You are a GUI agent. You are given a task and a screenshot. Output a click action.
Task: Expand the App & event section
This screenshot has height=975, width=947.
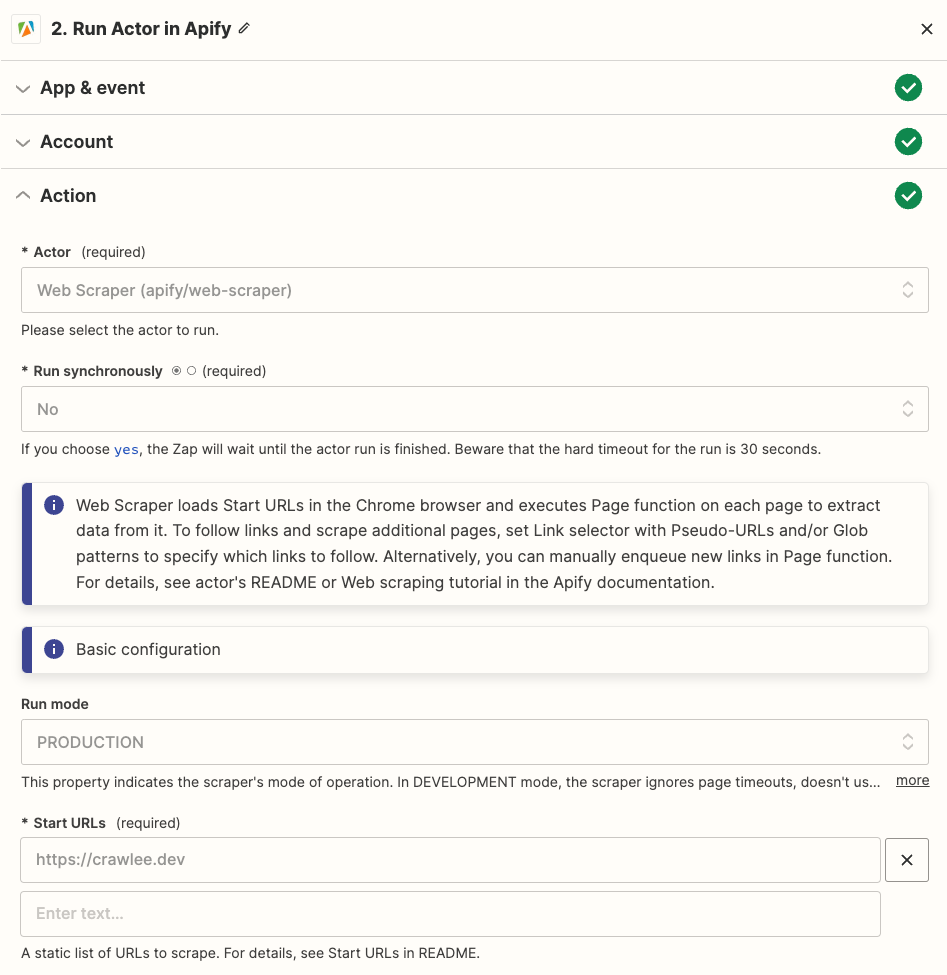click(23, 88)
